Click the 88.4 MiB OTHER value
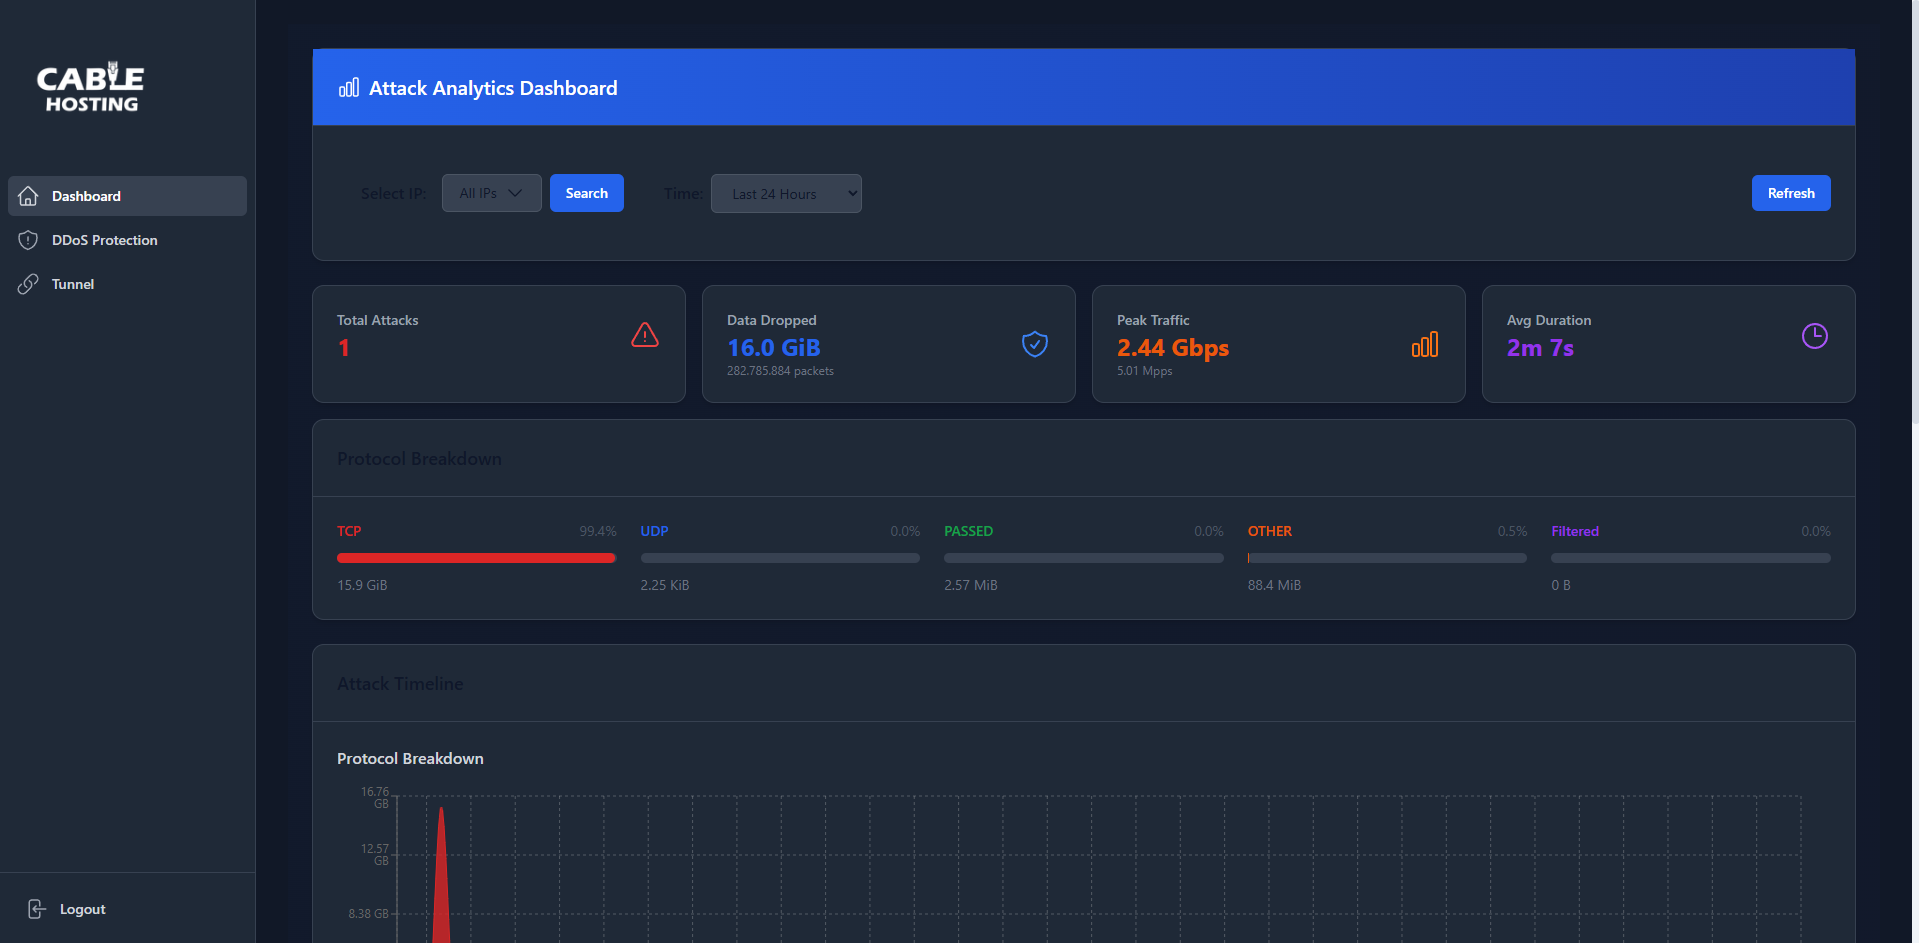This screenshot has height=943, width=1919. pos(1274,585)
